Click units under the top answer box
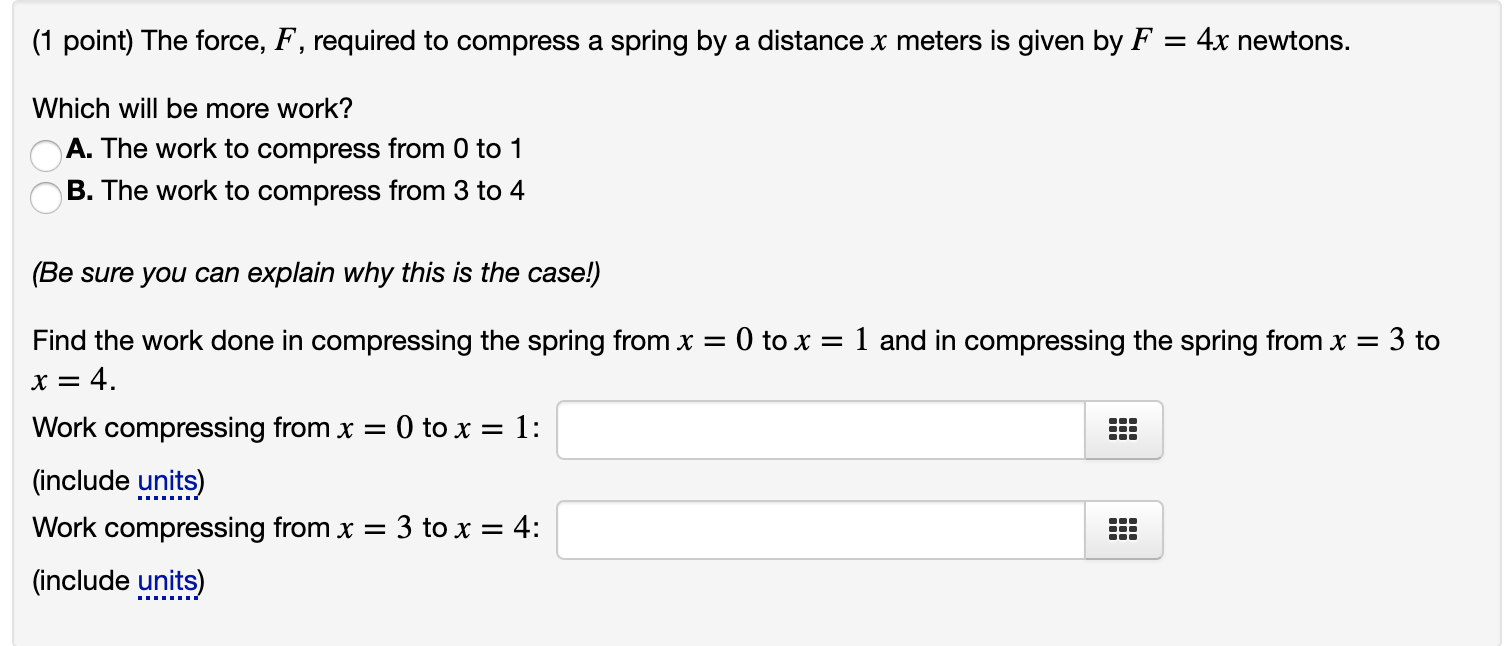The image size is (1512, 646). (x=166, y=481)
